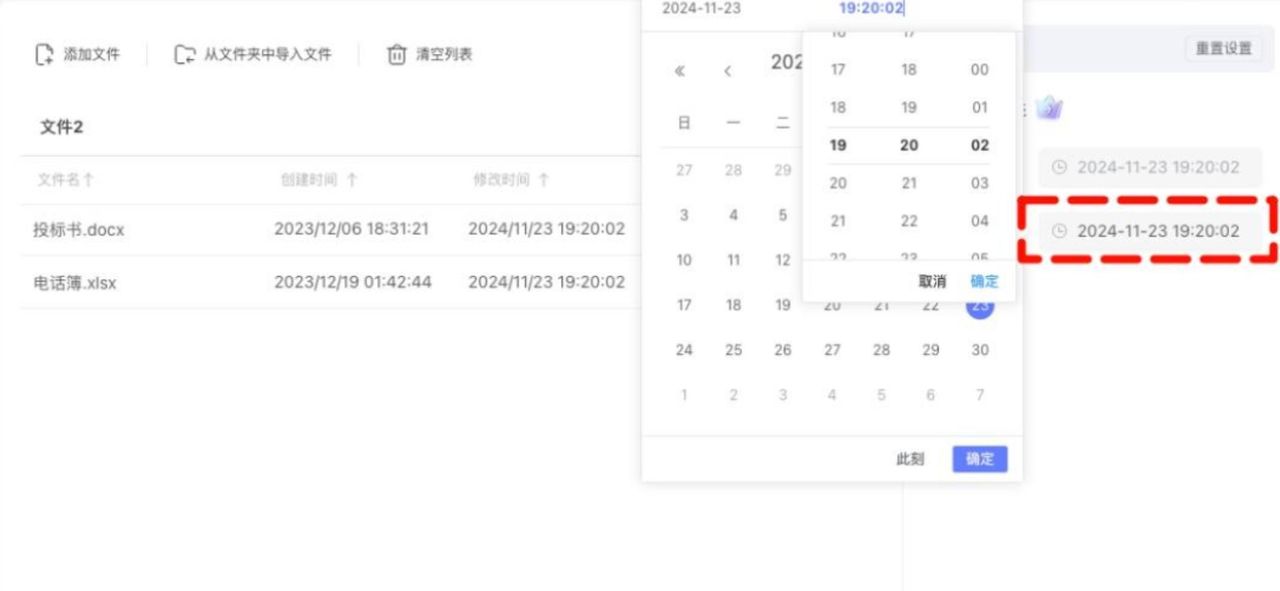Click the lower 2024-11-23 19:20:02 datetime field
This screenshot has height=591, width=1280.
pos(1150,231)
